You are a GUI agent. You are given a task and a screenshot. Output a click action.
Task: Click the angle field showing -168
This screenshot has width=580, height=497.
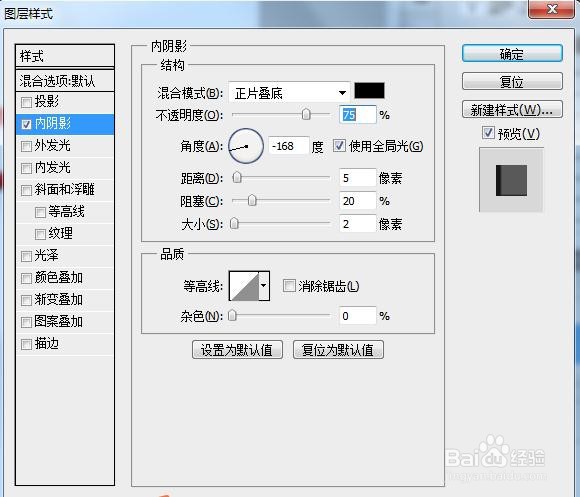point(289,146)
